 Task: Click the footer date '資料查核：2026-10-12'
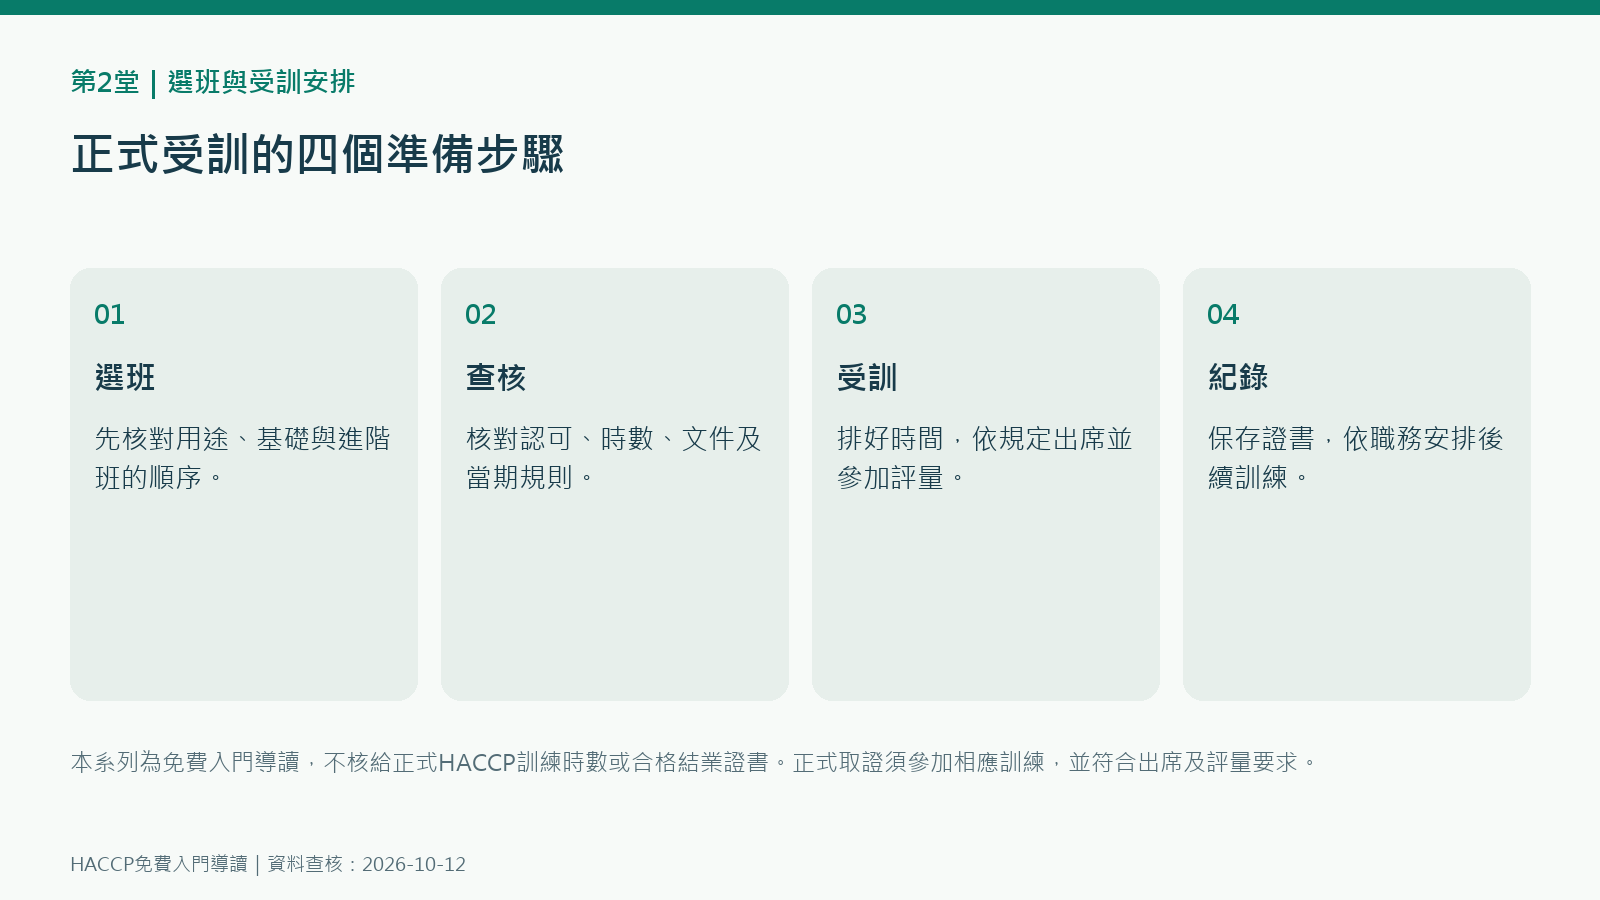367,864
